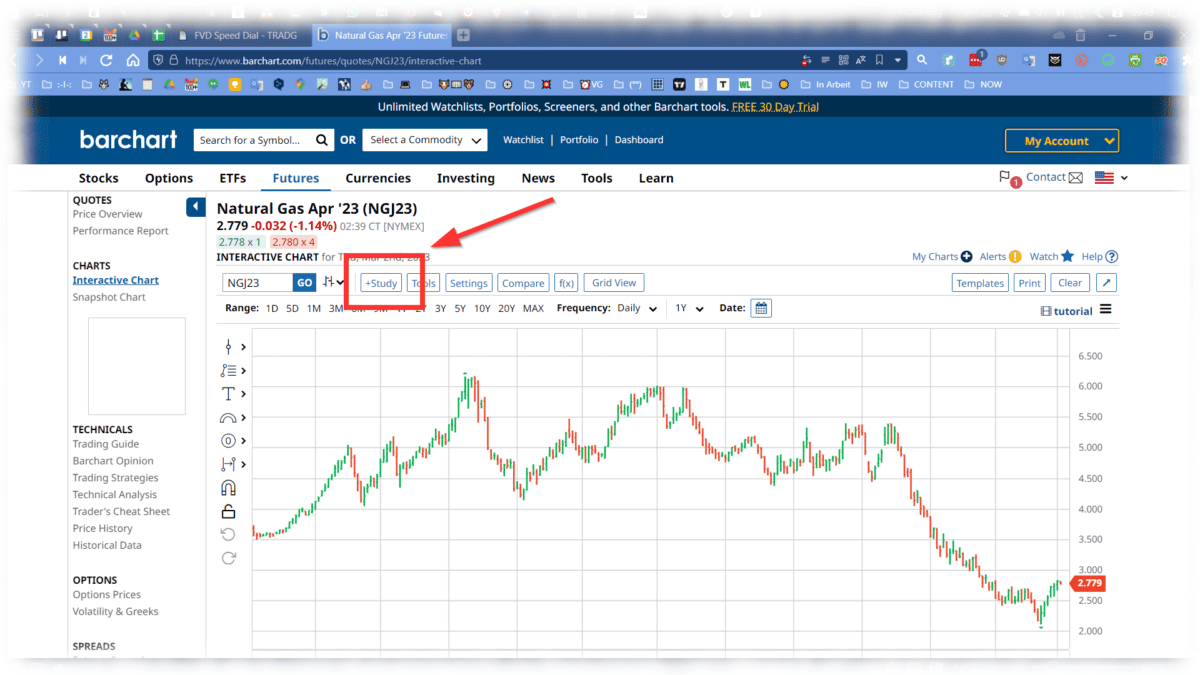Open the tutorial video icon
Viewport: 1200px width, 675px height.
pos(1047,310)
